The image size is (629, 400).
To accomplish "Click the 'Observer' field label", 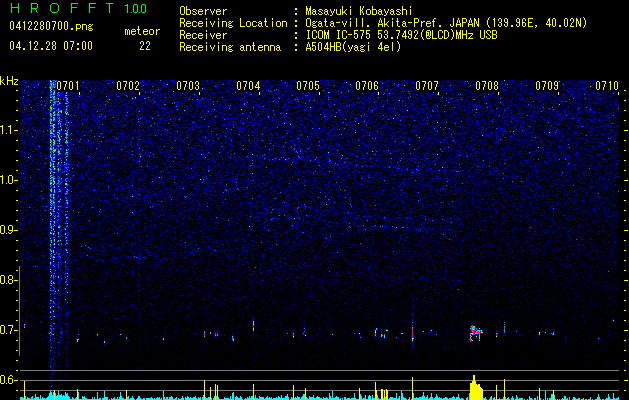I will (203, 11).
